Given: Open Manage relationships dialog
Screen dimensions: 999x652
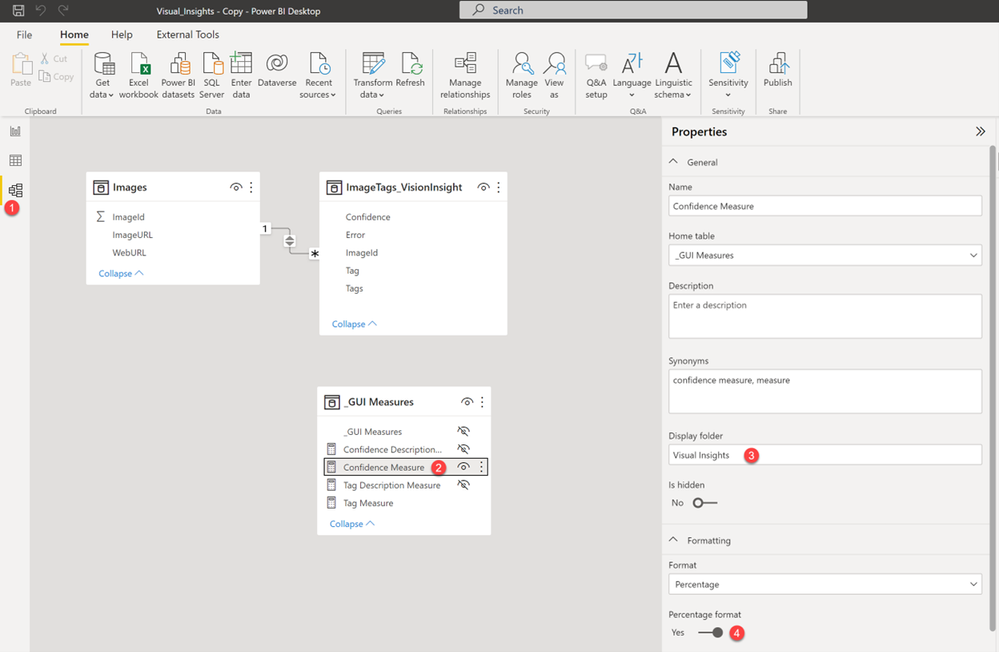Looking at the screenshot, I should [465, 75].
